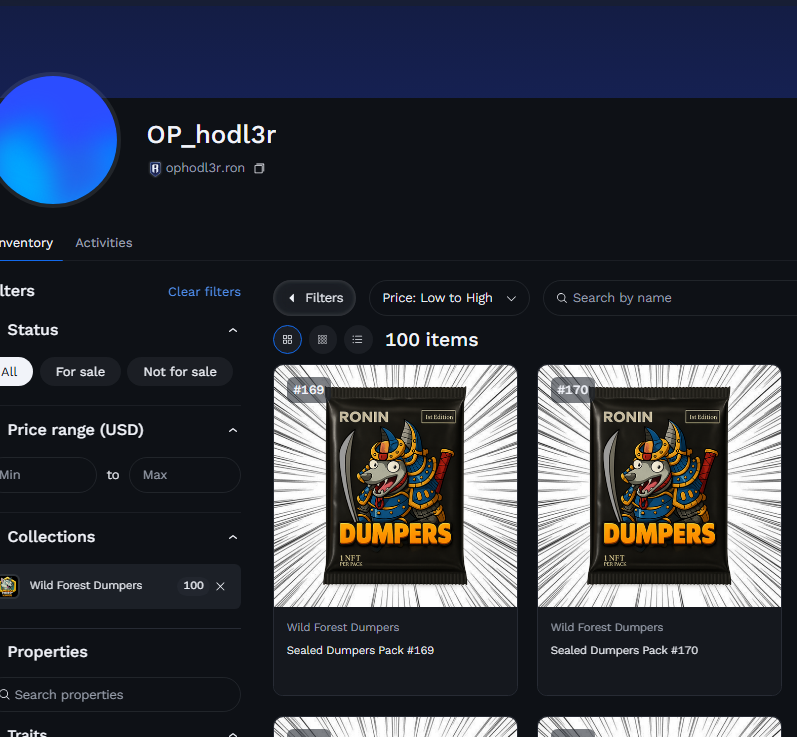Click the Min price field
The height and width of the screenshot is (737, 797).
pyautogui.click(x=46, y=475)
